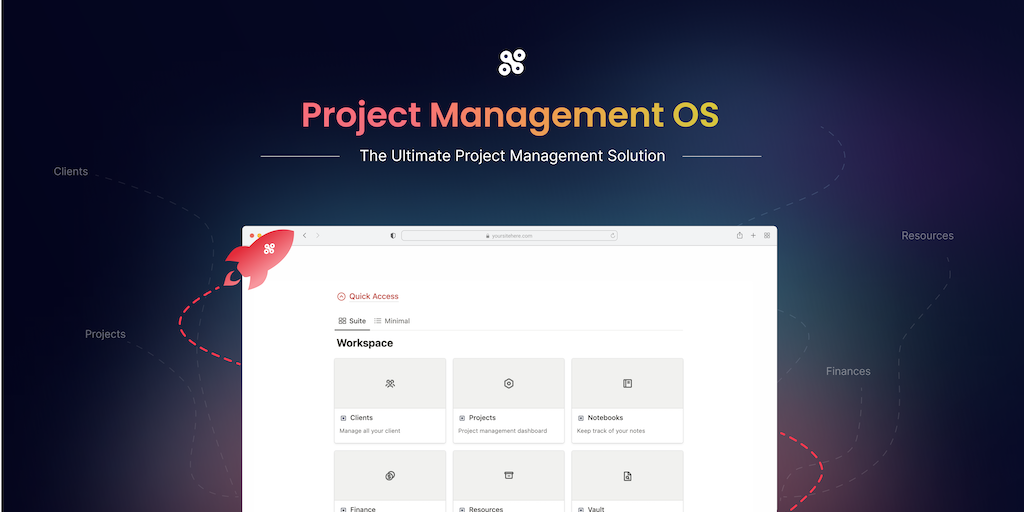Click small page icon beside Clients title
1024x512 pixels.
tap(344, 418)
